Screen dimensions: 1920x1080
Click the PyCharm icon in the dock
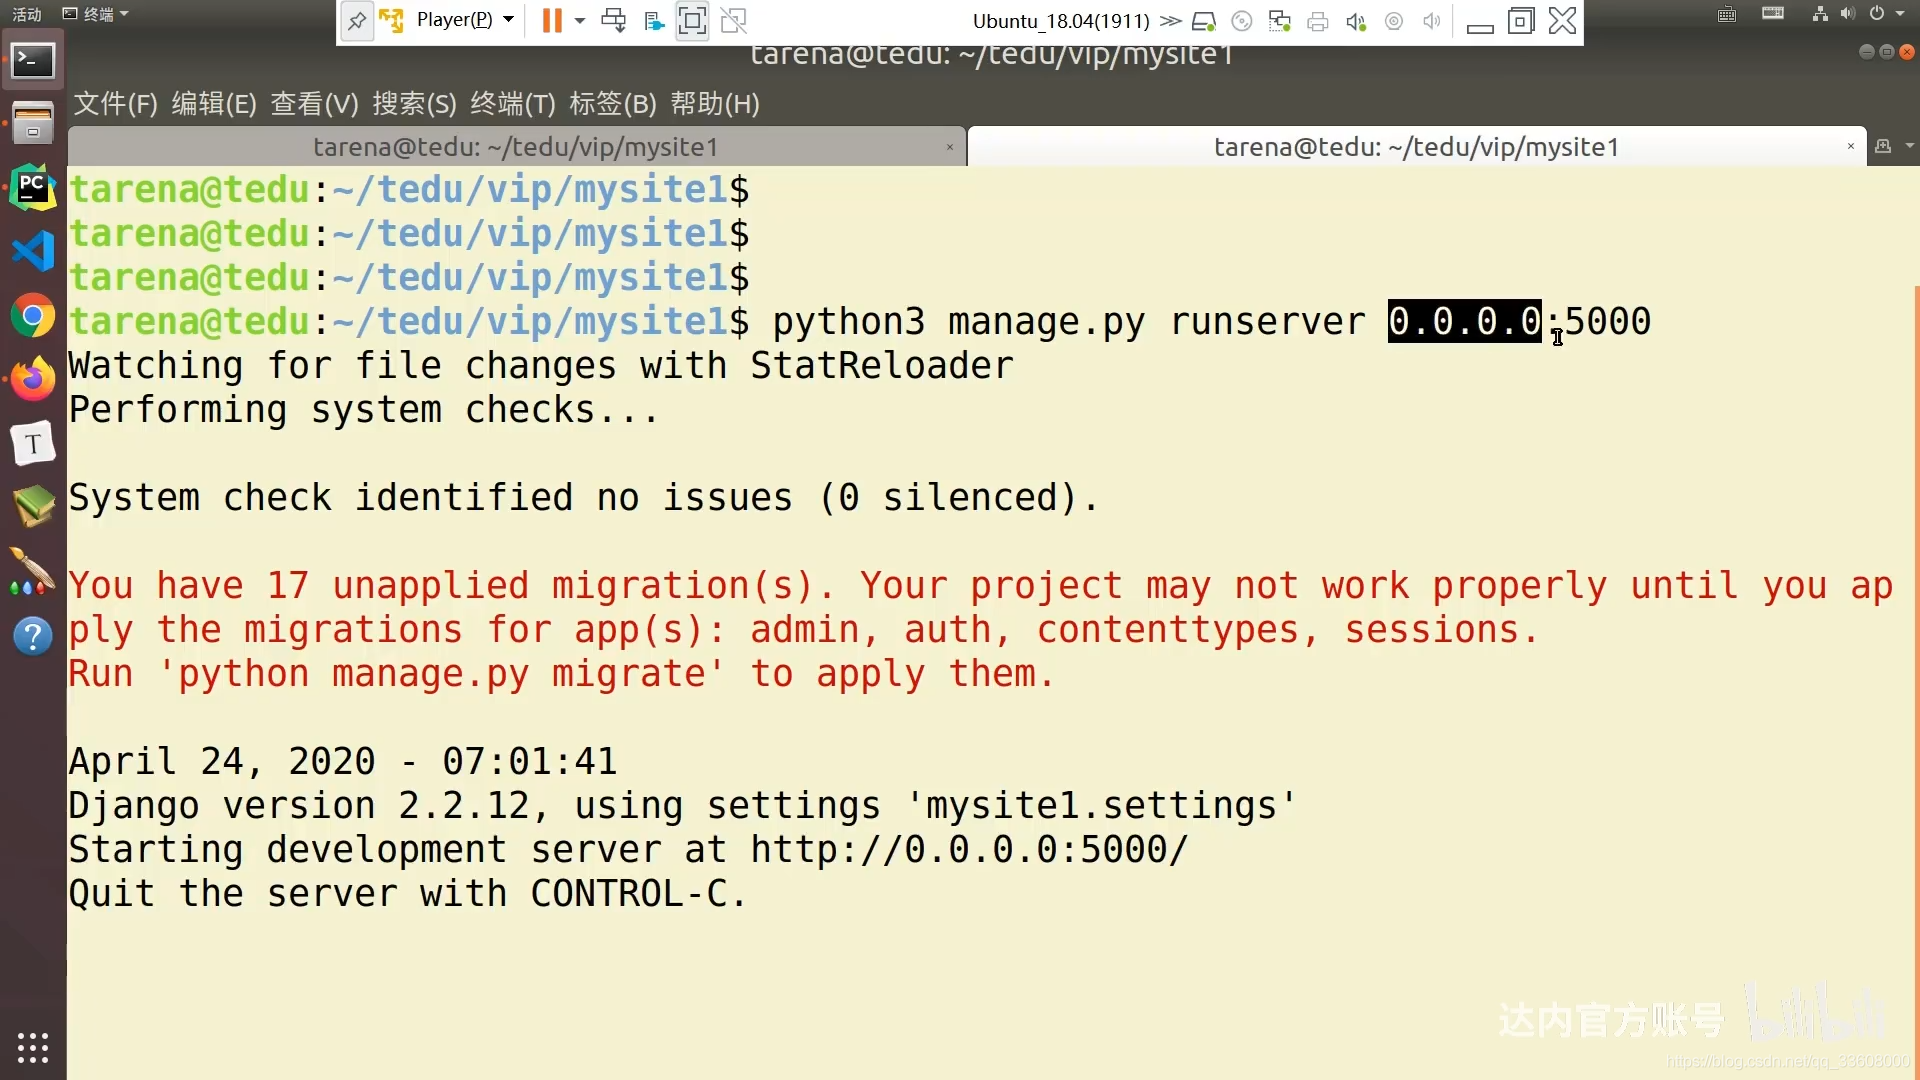(32, 187)
